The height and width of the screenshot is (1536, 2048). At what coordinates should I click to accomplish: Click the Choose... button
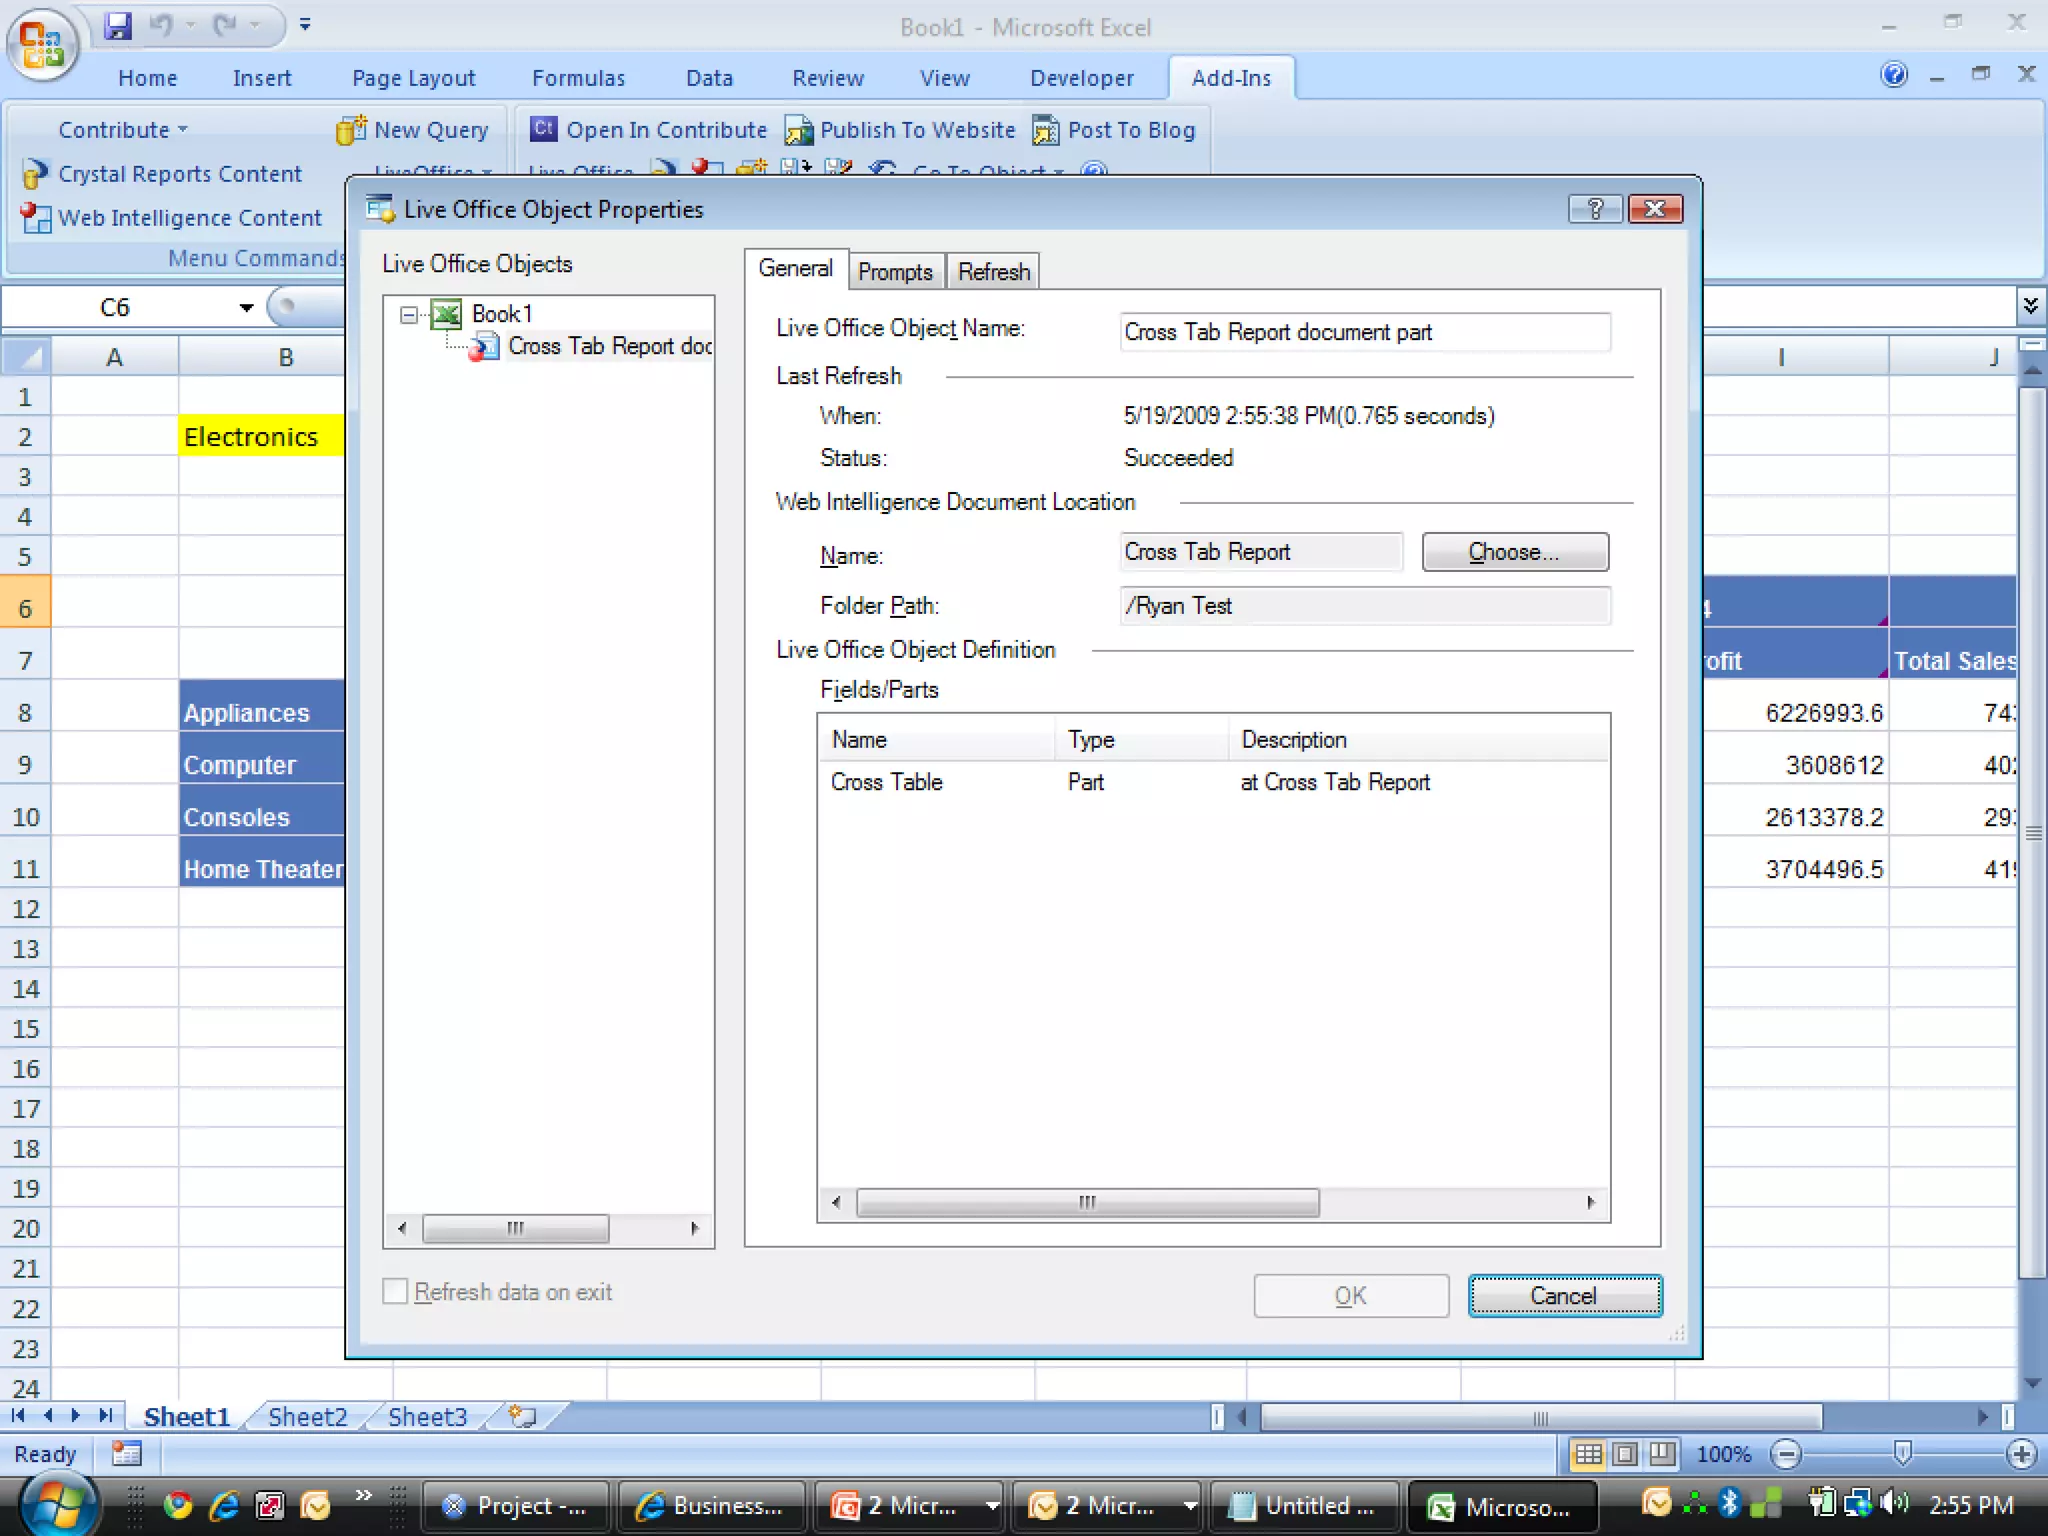(1515, 552)
